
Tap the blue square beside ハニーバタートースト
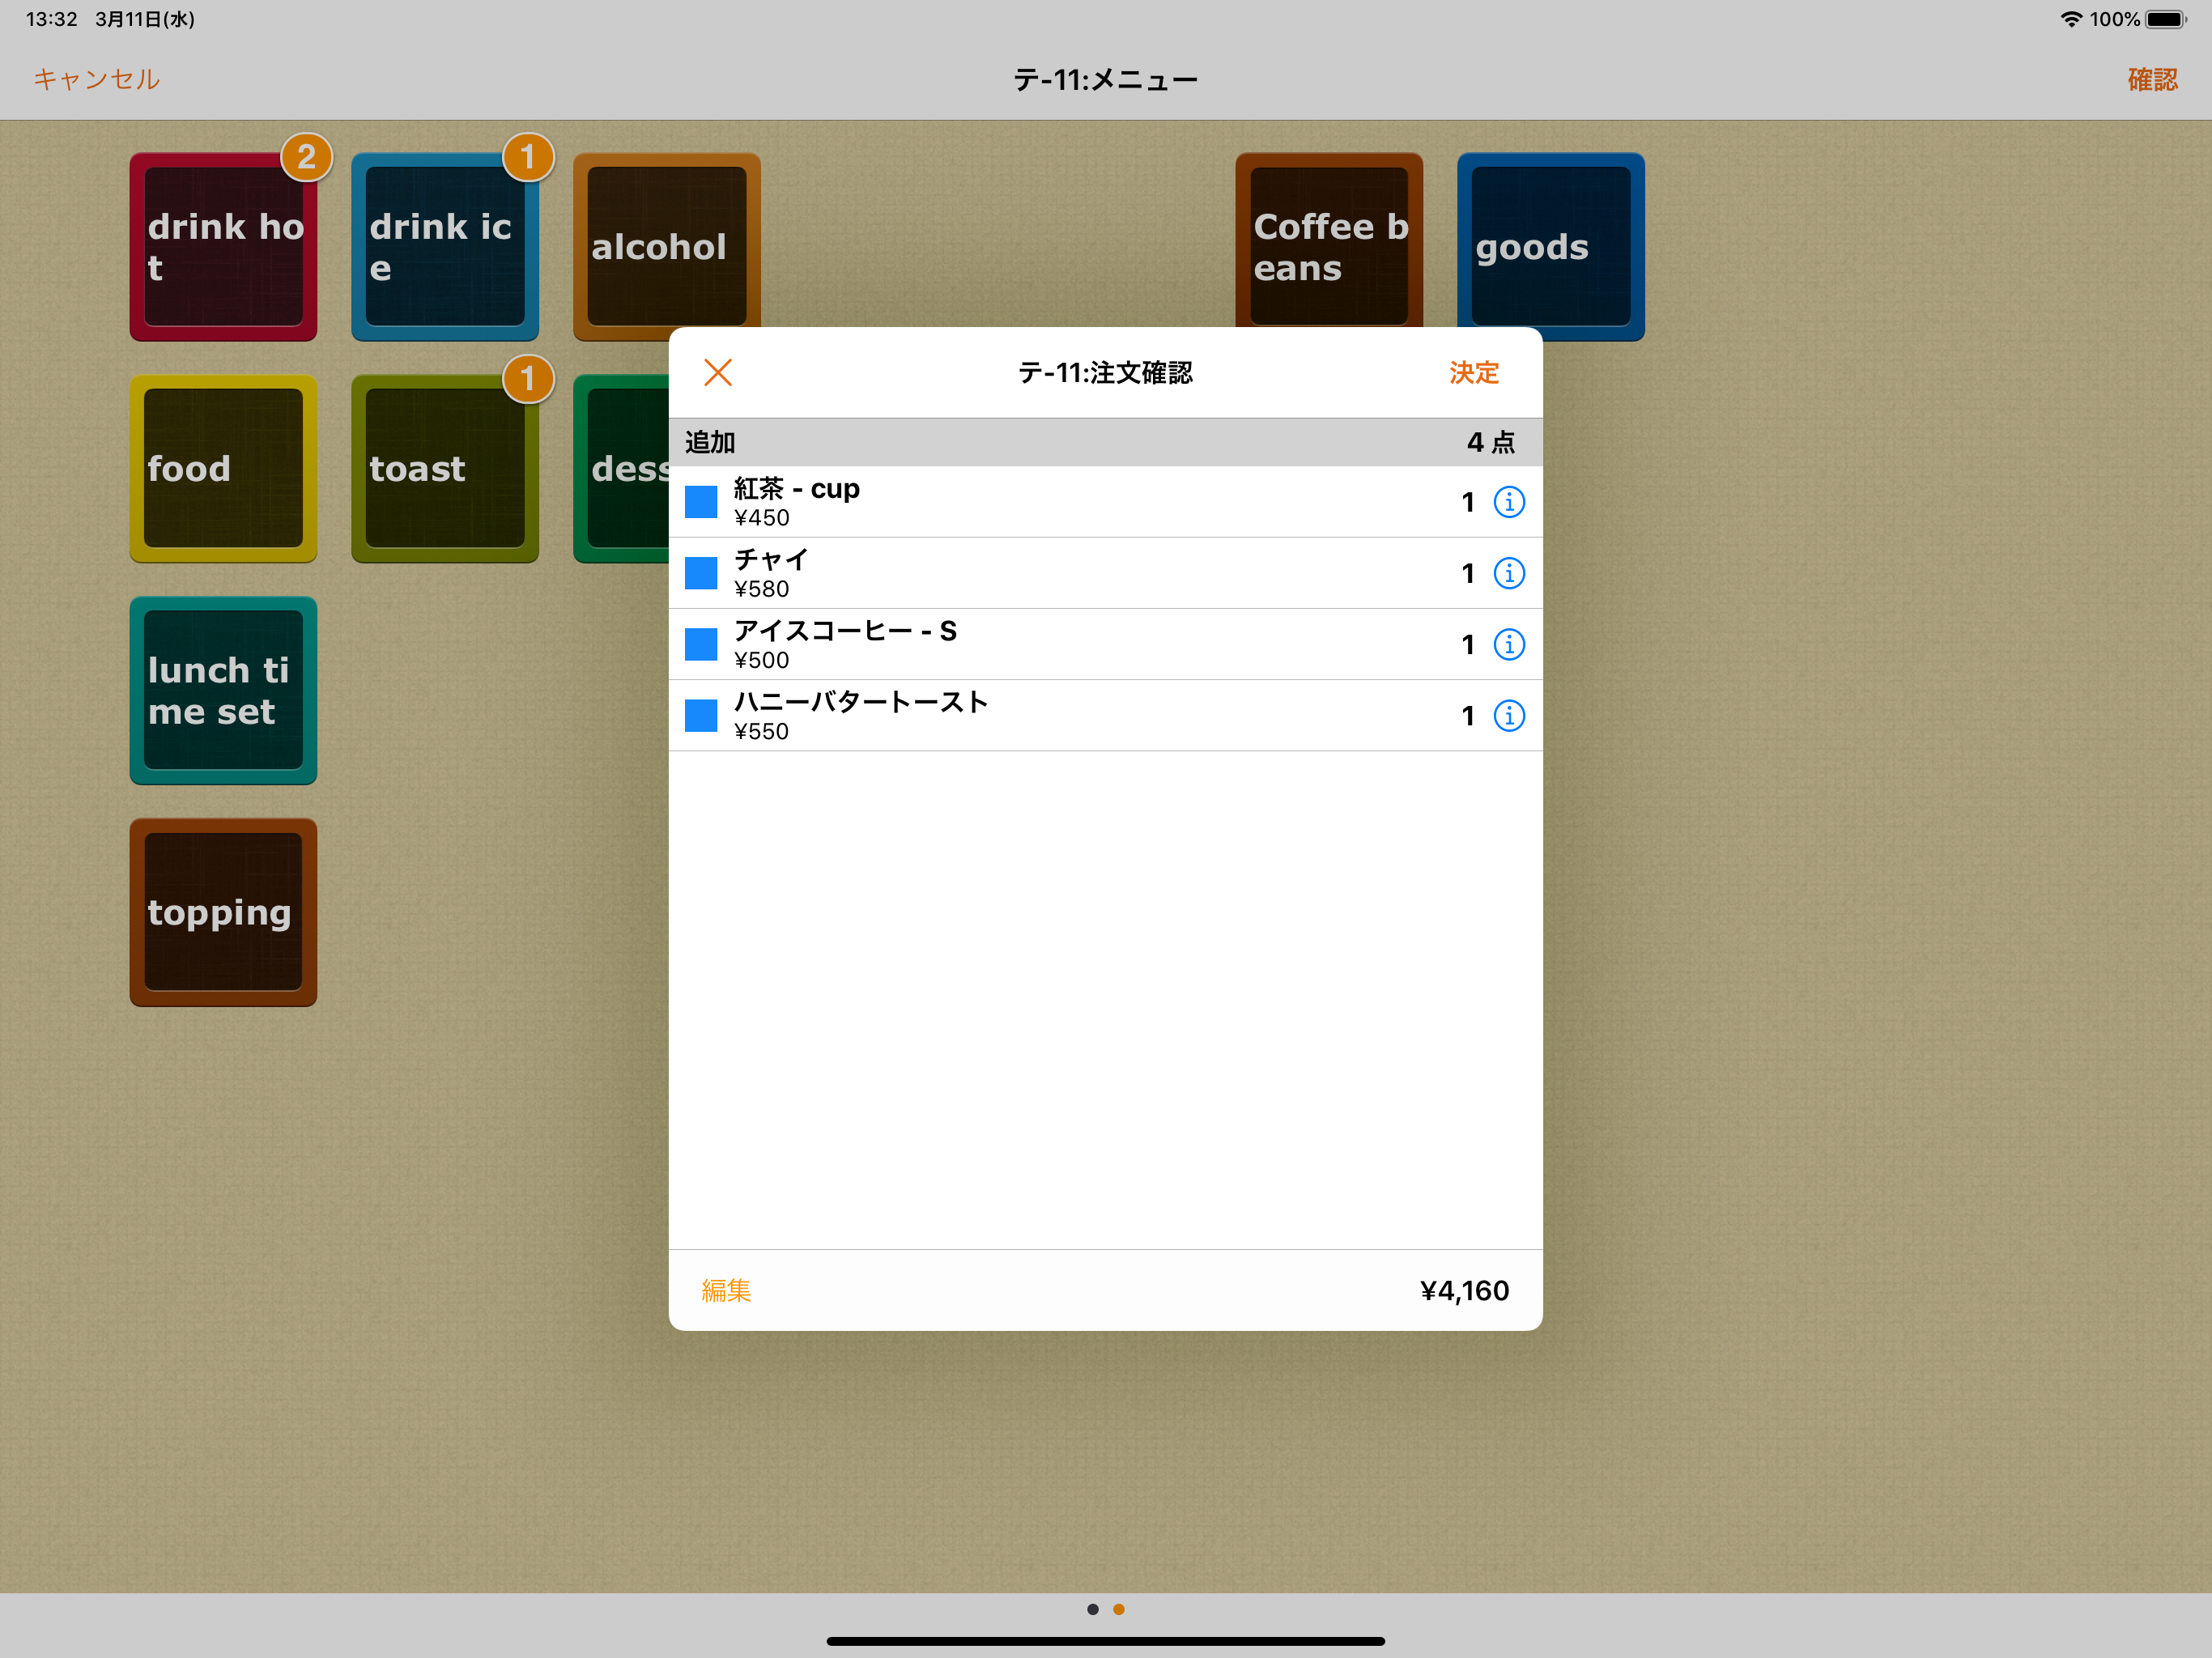(x=701, y=715)
